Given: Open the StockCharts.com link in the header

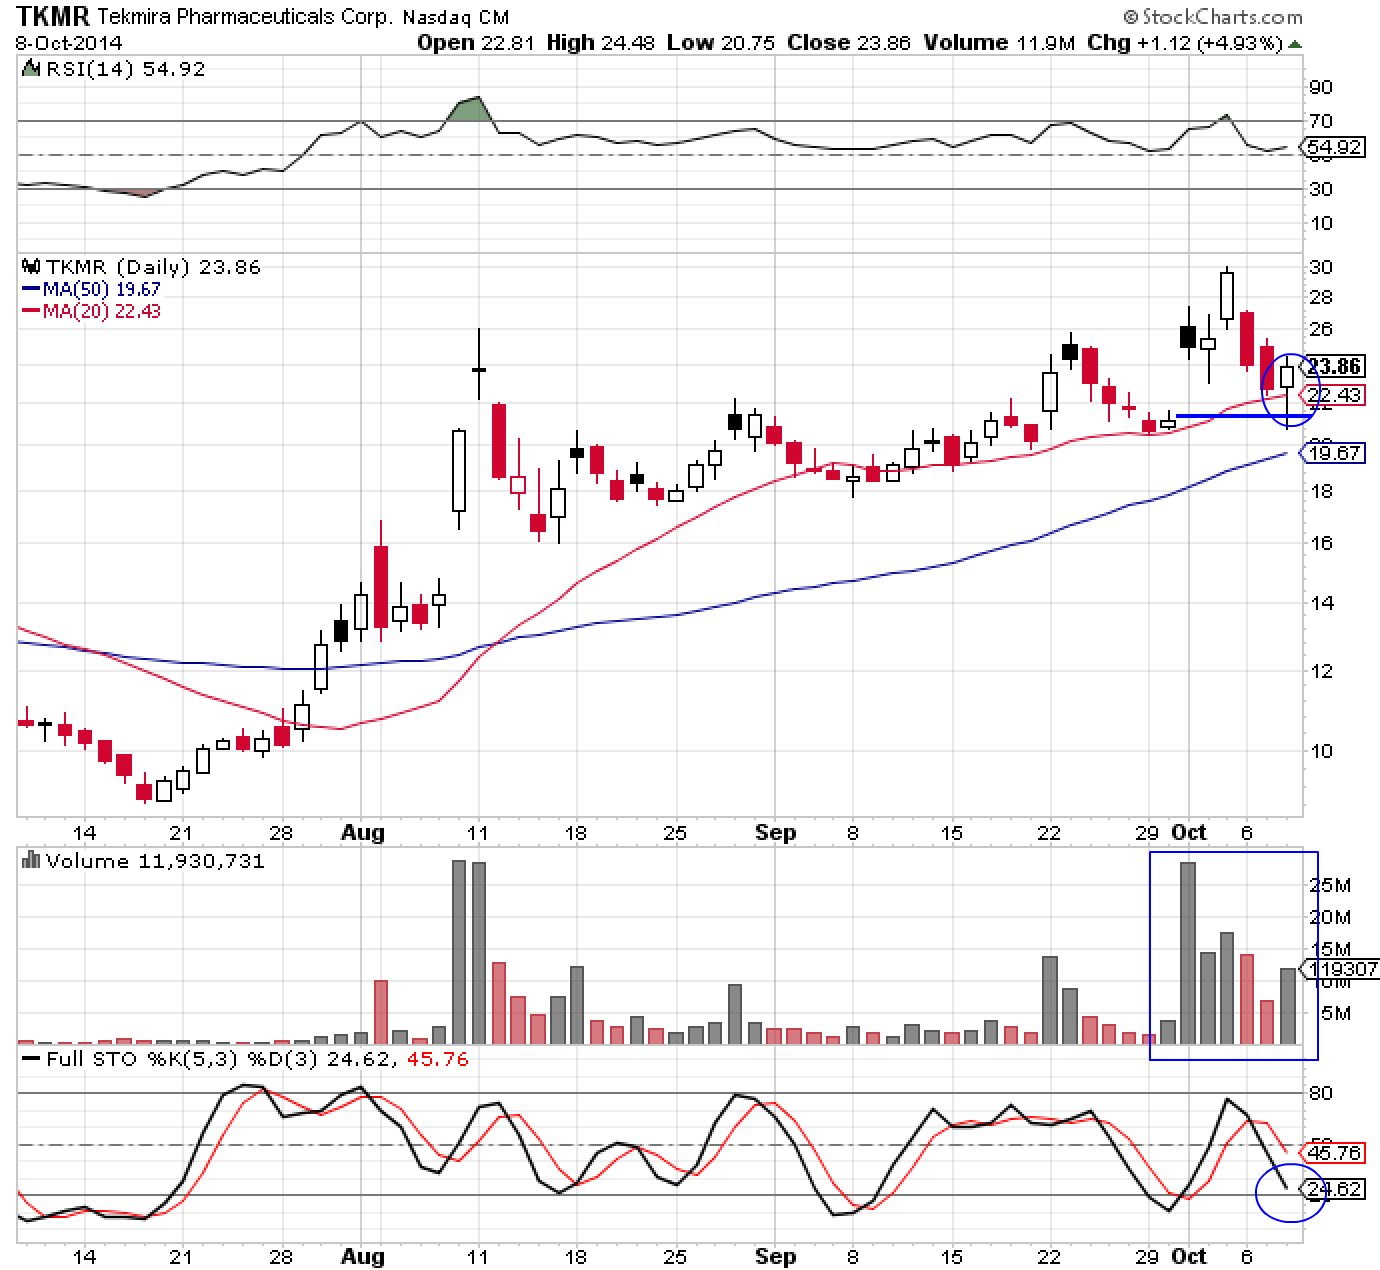Looking at the screenshot, I should pyautogui.click(x=1221, y=17).
